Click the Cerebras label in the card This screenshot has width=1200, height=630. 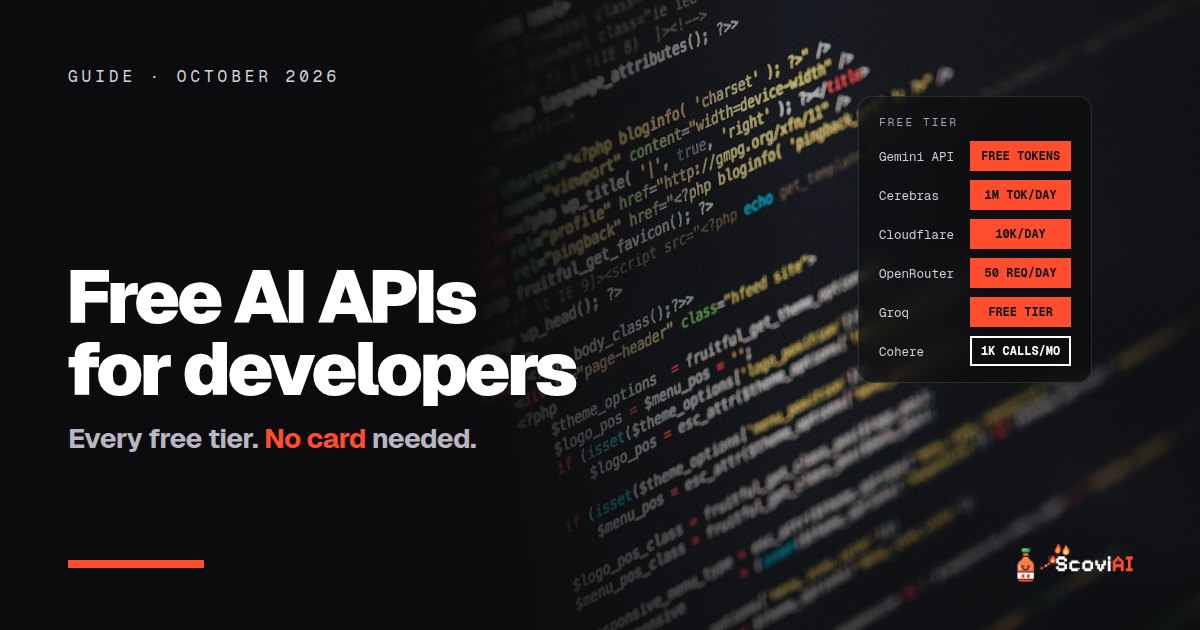coord(909,196)
